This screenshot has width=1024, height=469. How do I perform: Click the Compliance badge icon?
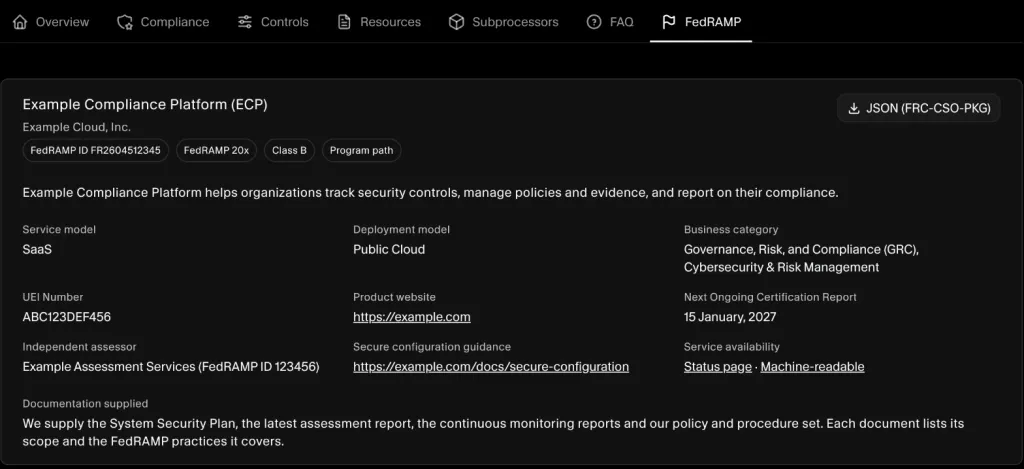coord(124,22)
